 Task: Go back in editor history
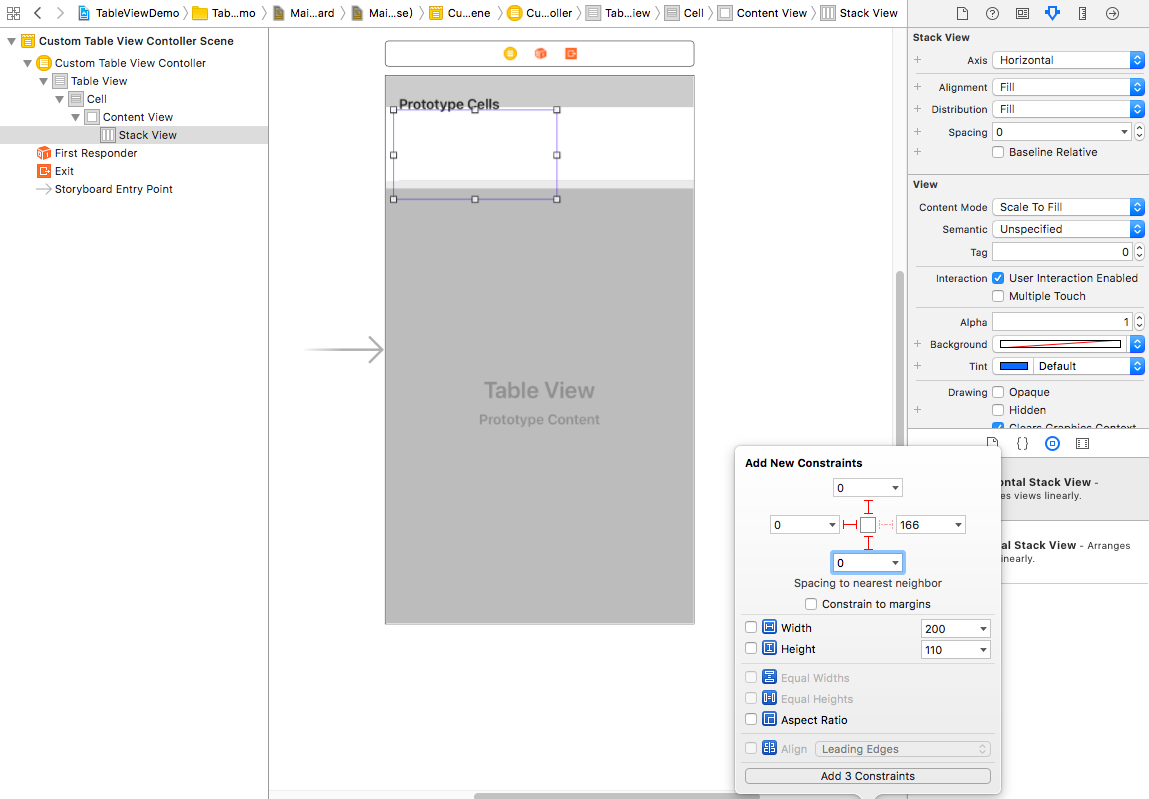pyautogui.click(x=38, y=13)
